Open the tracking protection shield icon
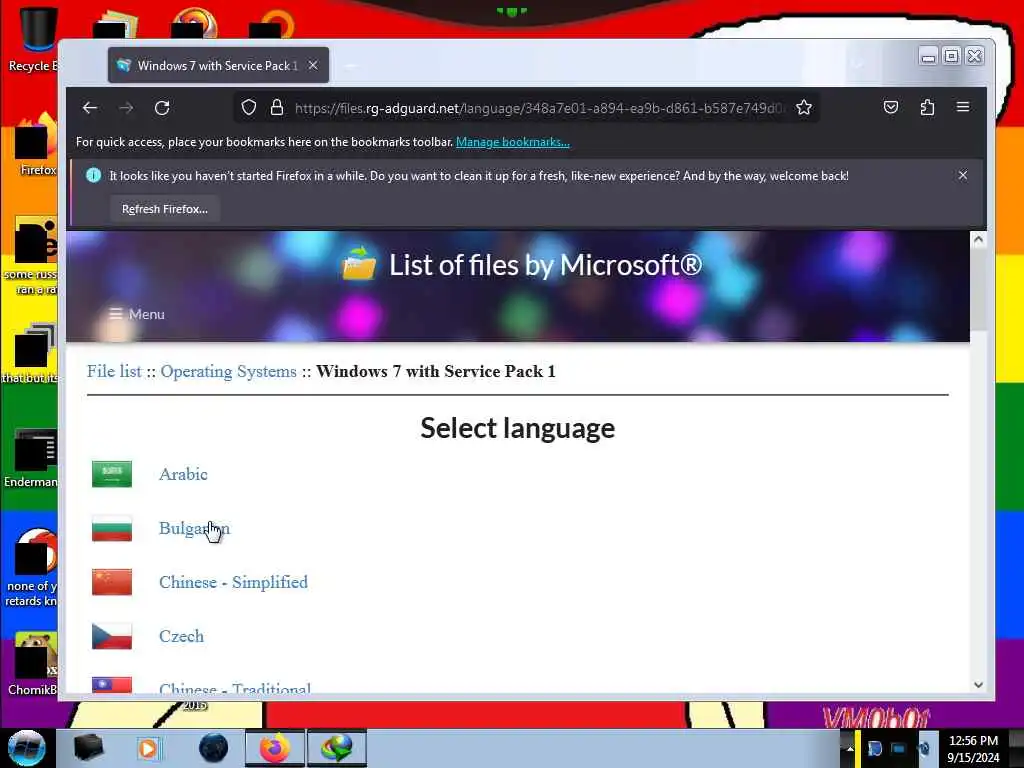Image resolution: width=1024 pixels, height=768 pixels. coord(249,108)
